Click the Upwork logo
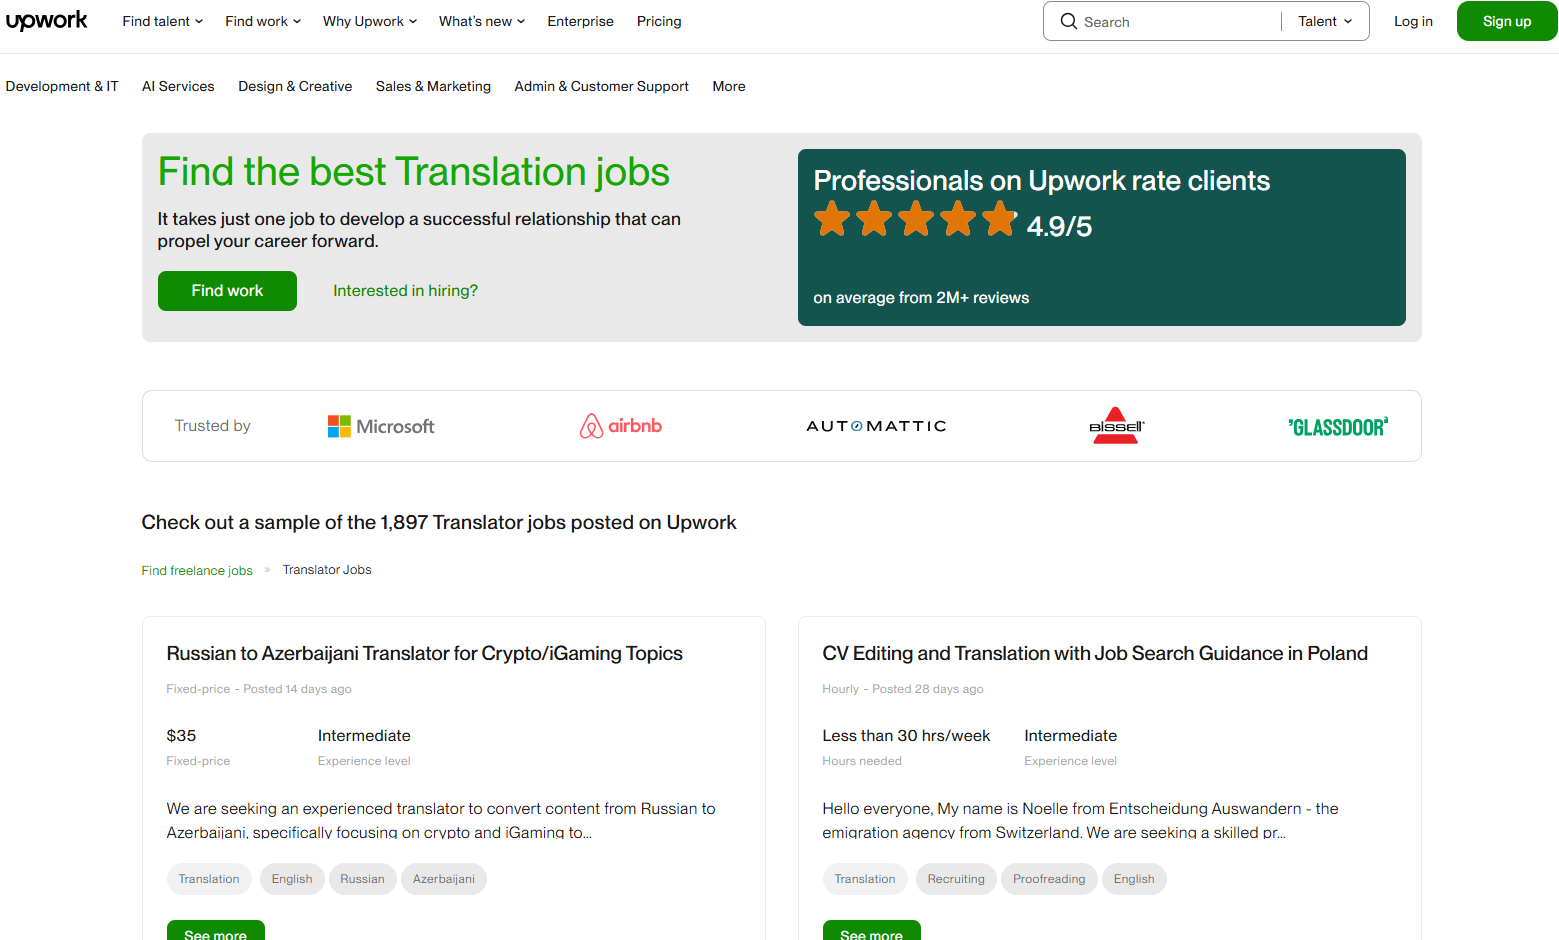 [x=47, y=21]
